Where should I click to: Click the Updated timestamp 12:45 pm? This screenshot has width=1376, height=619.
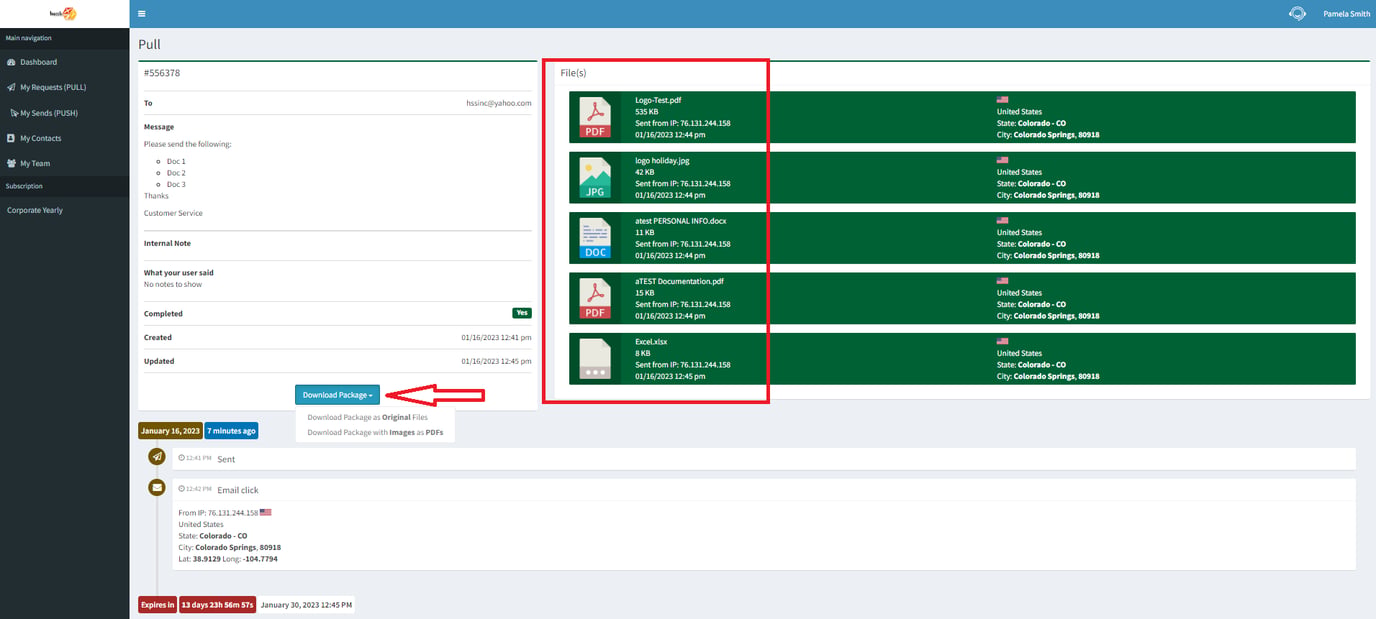coord(496,361)
